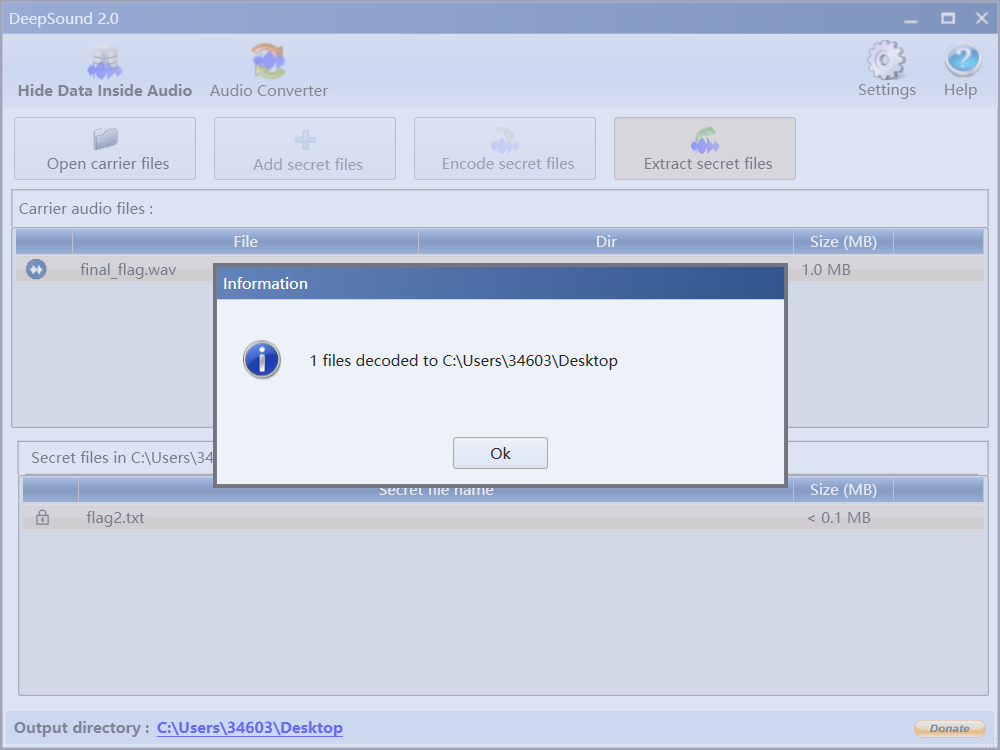This screenshot has height=750, width=1000.
Task: Click the Information dialog title bar
Action: click(x=500, y=283)
